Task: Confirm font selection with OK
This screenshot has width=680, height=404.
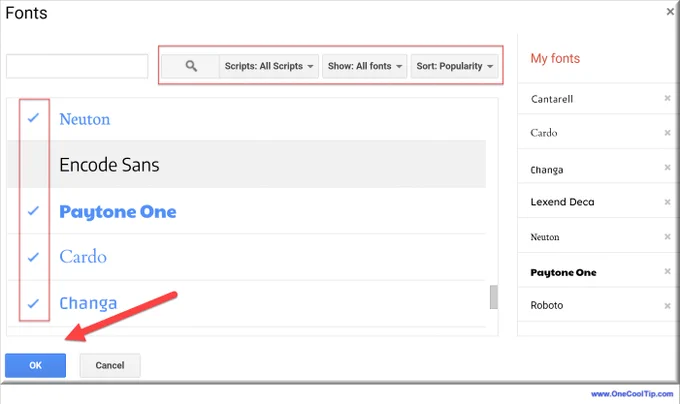Action: (36, 365)
